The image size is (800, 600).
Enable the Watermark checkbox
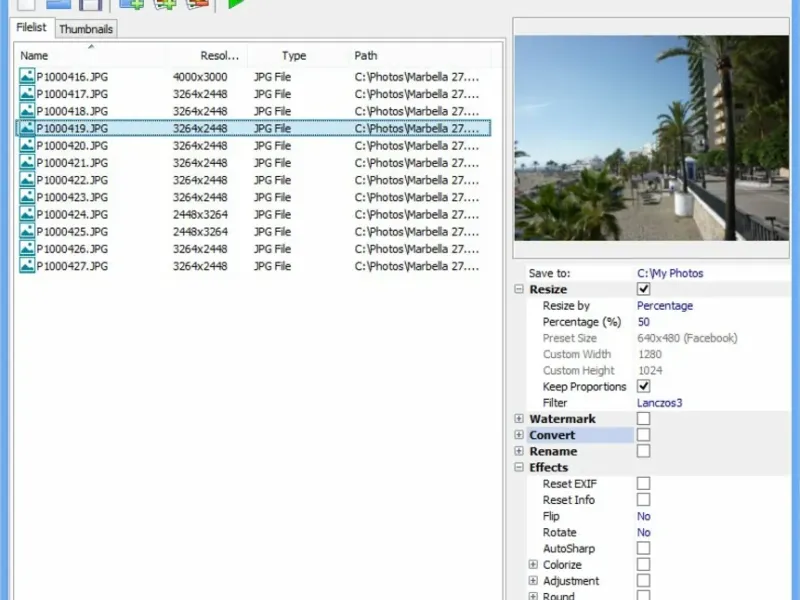(x=643, y=419)
